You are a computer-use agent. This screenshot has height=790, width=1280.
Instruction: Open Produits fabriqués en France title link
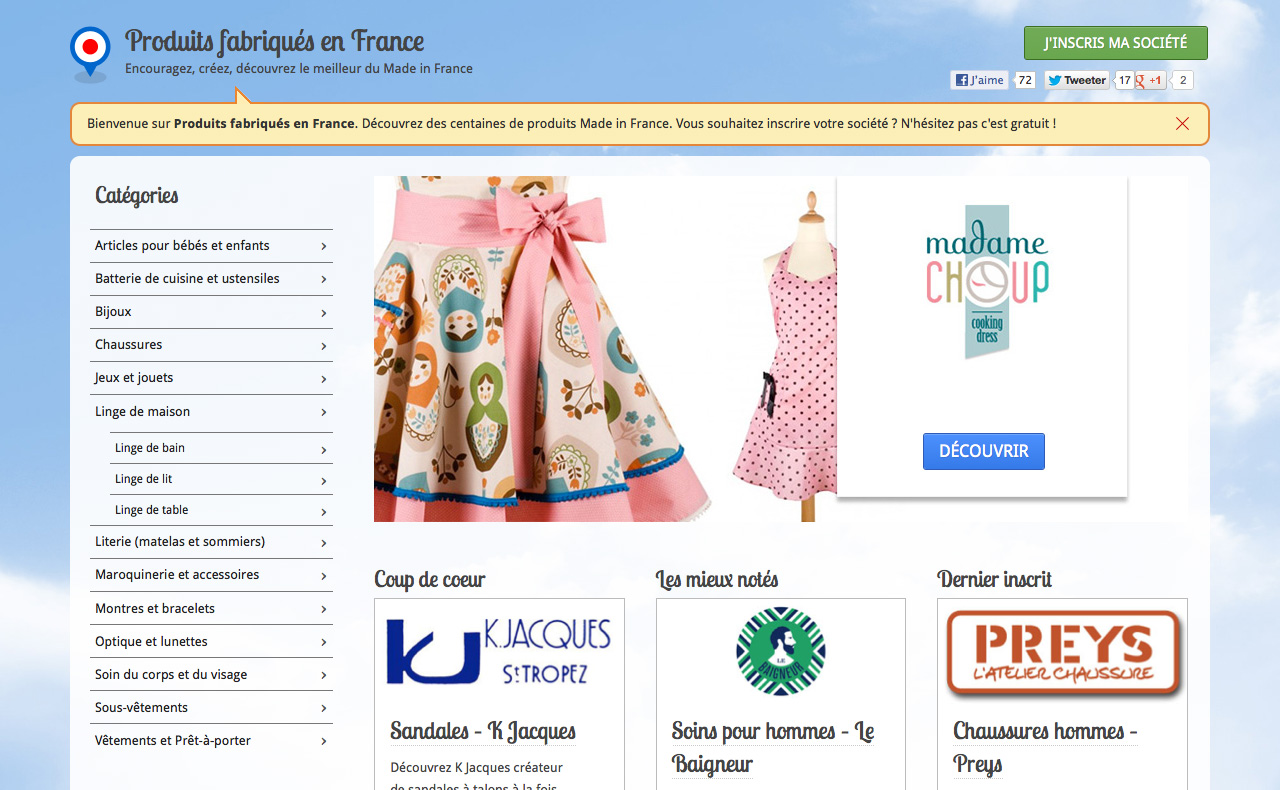click(x=275, y=41)
